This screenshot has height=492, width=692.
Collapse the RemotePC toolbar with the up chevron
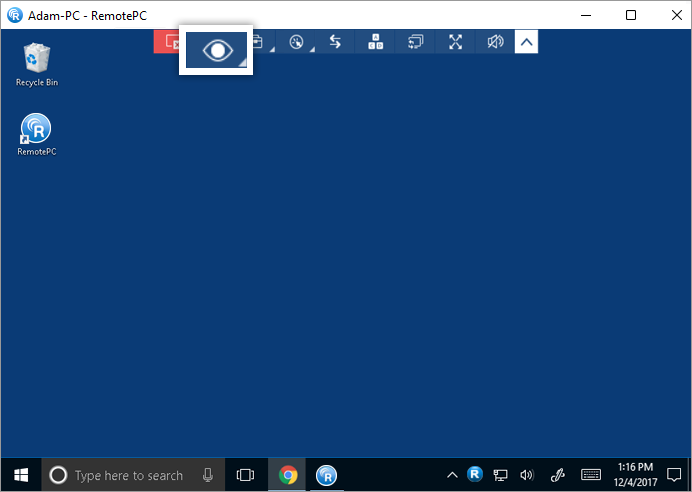527,42
